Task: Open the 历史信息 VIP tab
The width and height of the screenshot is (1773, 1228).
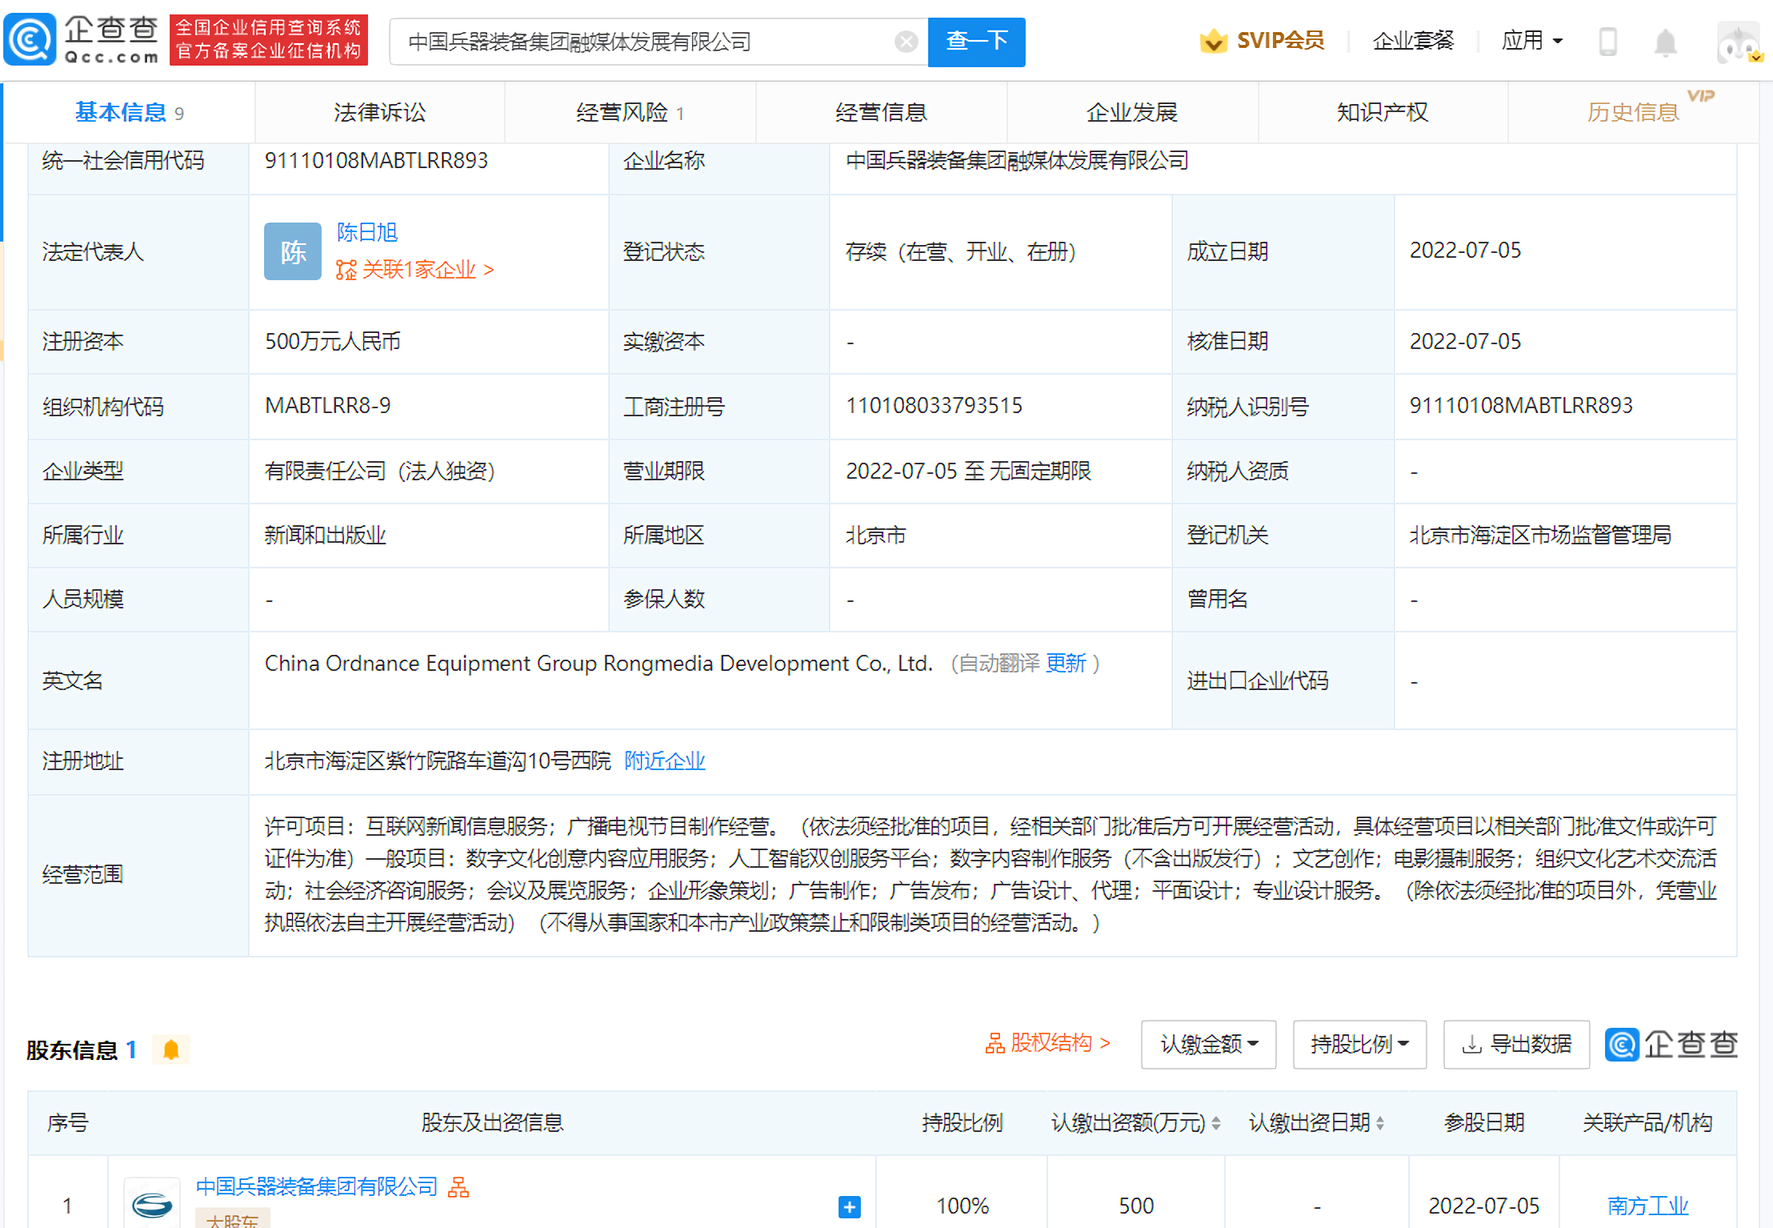Action: click(x=1634, y=112)
